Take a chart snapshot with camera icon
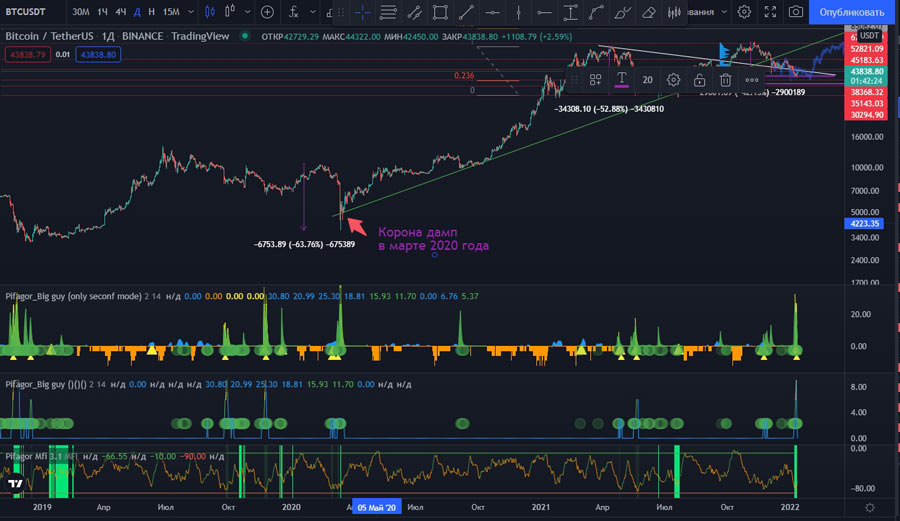Viewport: 900px width, 521px height. (795, 12)
